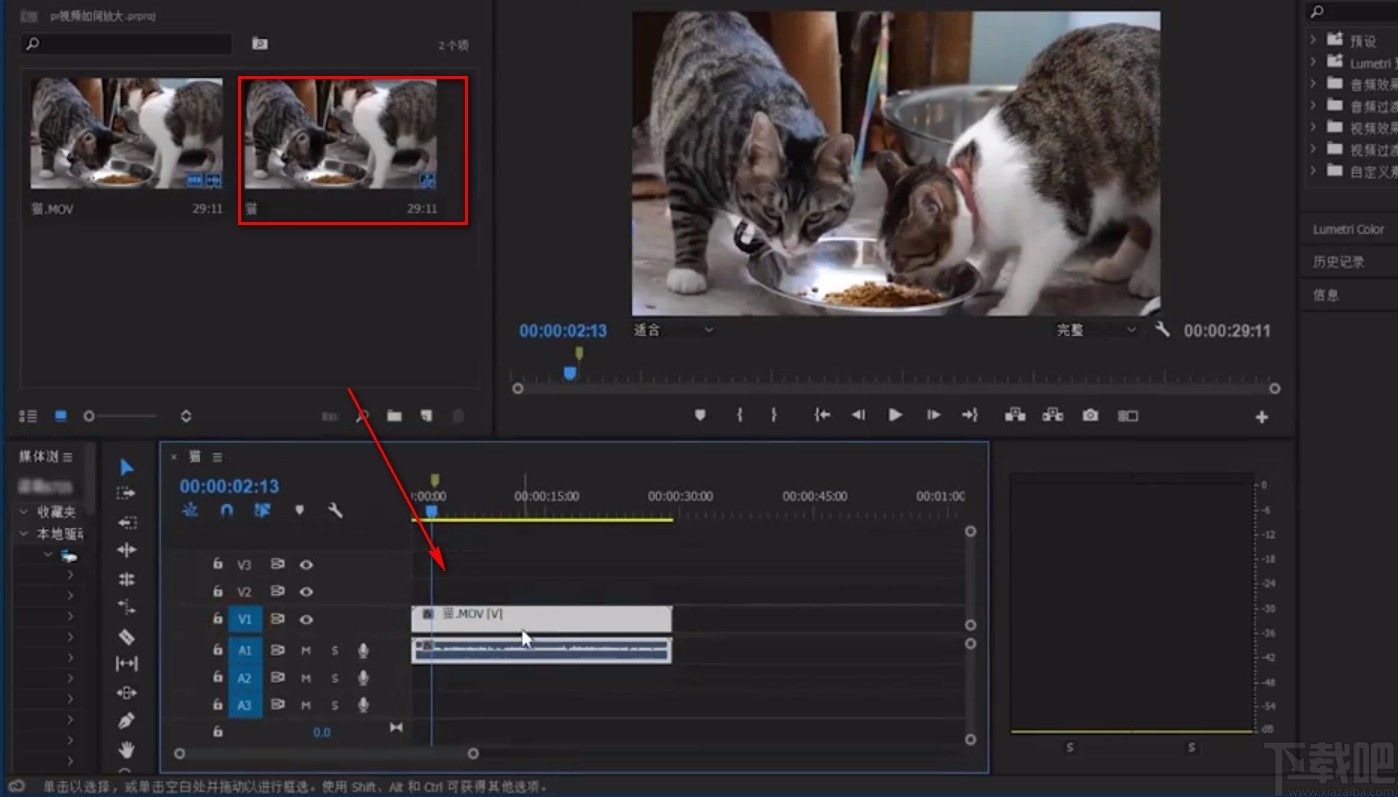Expand the 预设 effects folder
Viewport: 1398px width, 797px height.
point(1313,40)
